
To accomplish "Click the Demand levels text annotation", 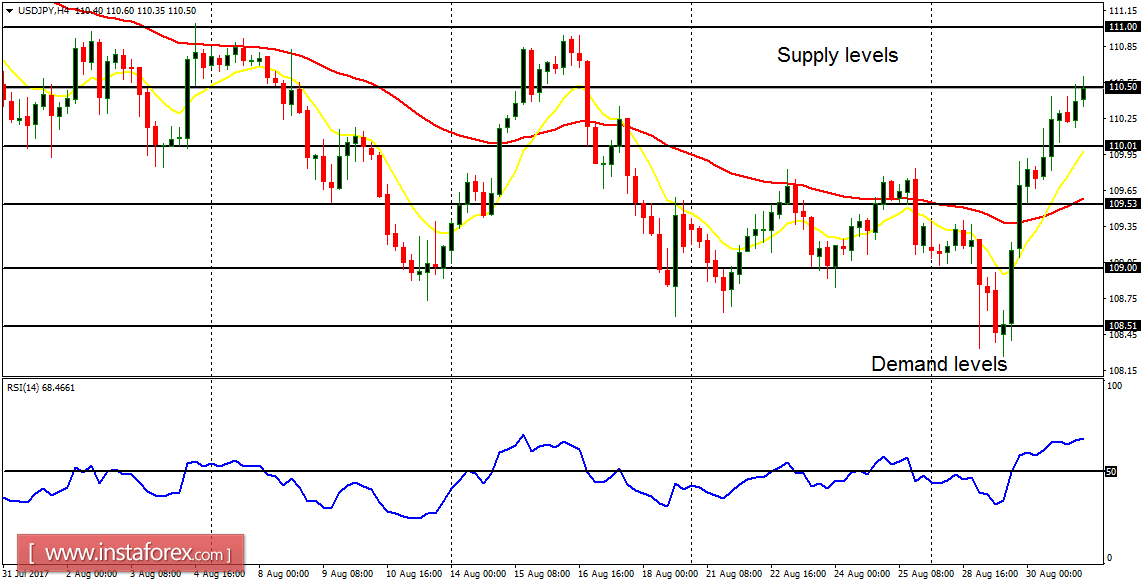I will [941, 364].
